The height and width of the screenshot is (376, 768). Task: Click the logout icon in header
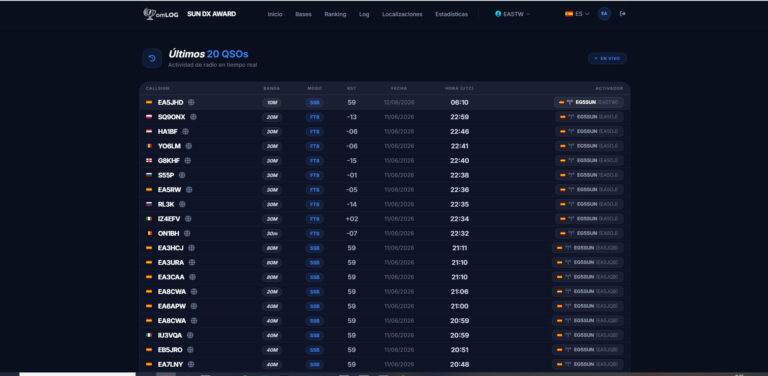(x=623, y=14)
